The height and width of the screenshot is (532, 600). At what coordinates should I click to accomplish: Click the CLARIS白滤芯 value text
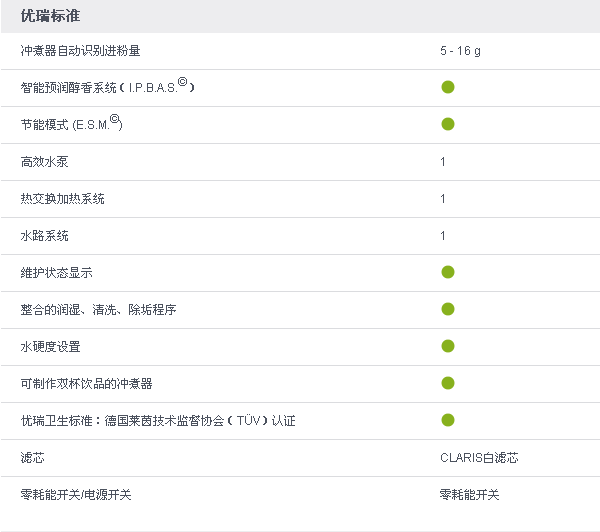tap(479, 457)
